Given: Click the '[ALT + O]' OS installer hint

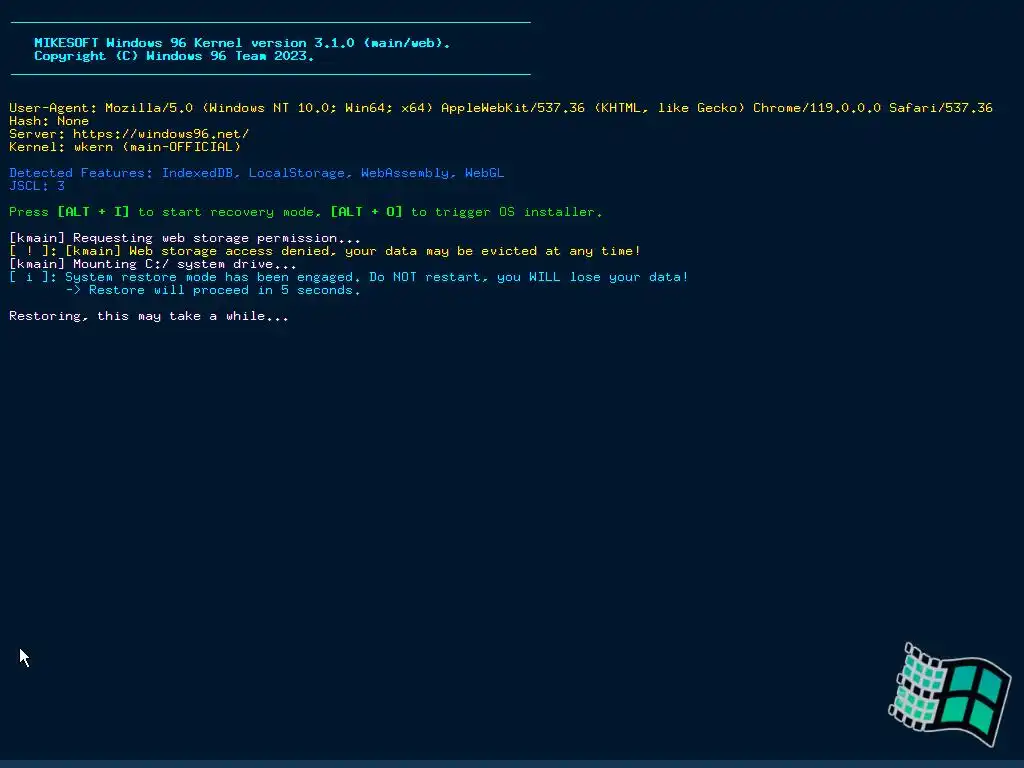Looking at the screenshot, I should point(366,212).
